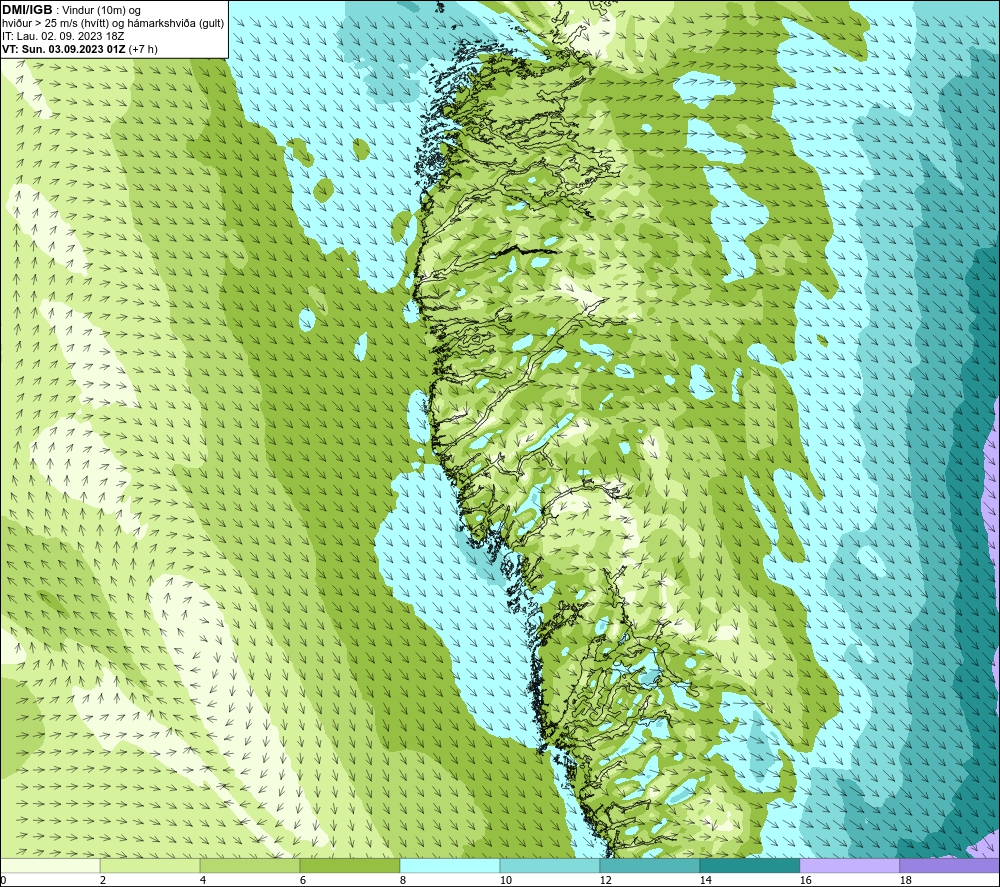
Task: Select the light cyan 8–10 m/s legend swatch
Action: 450,866
